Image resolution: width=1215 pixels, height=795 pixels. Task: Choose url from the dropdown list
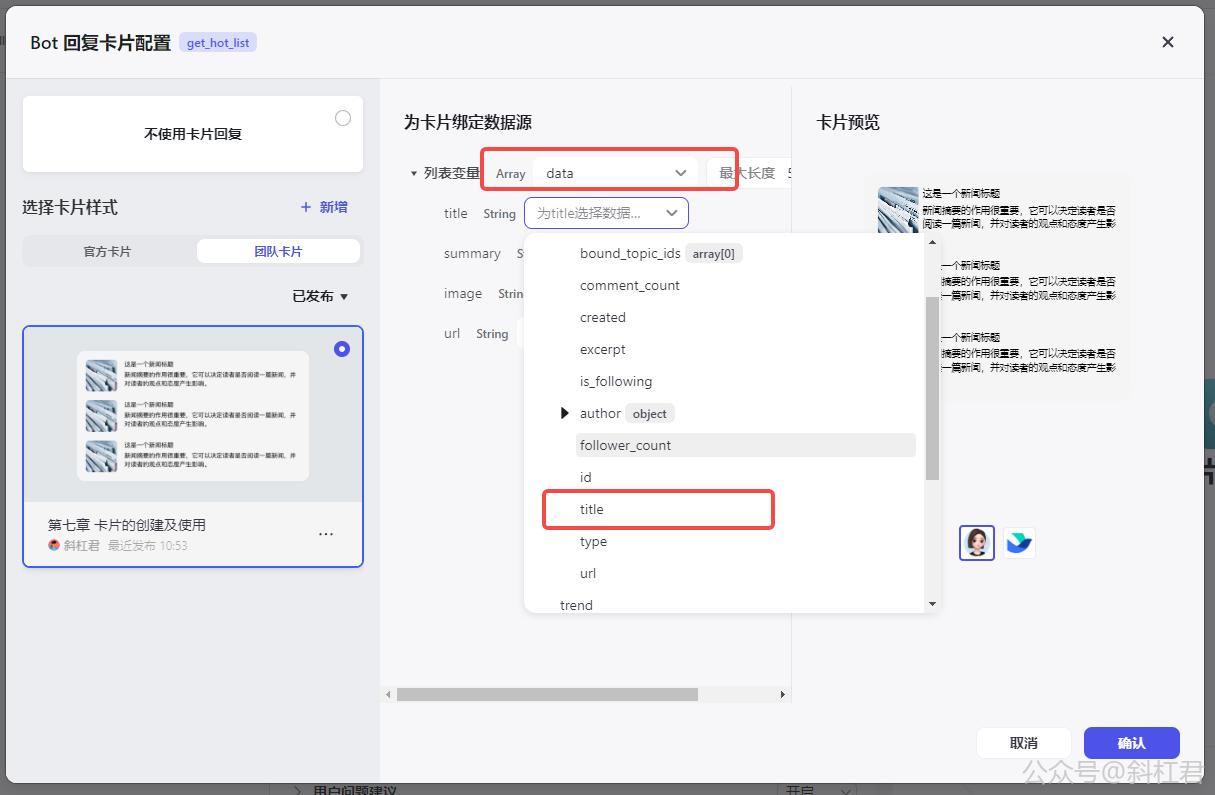pos(588,573)
